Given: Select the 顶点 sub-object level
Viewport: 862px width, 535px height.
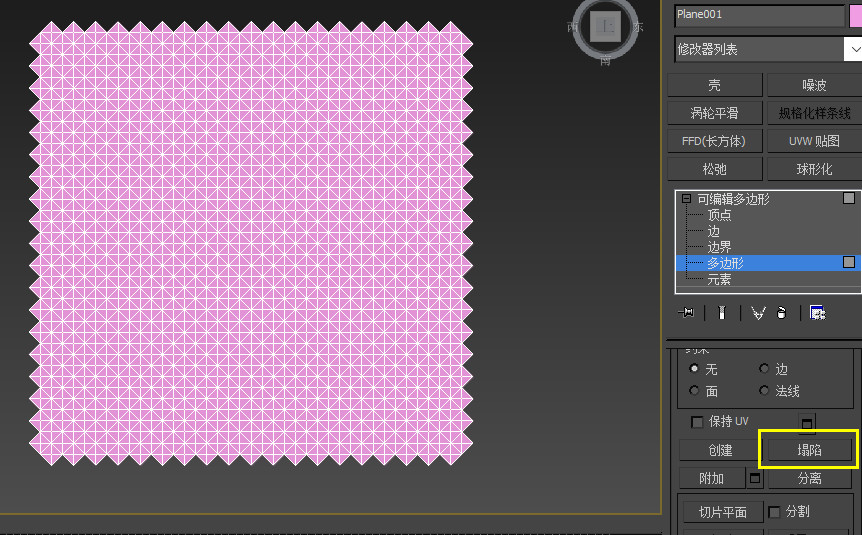Looking at the screenshot, I should point(719,215).
